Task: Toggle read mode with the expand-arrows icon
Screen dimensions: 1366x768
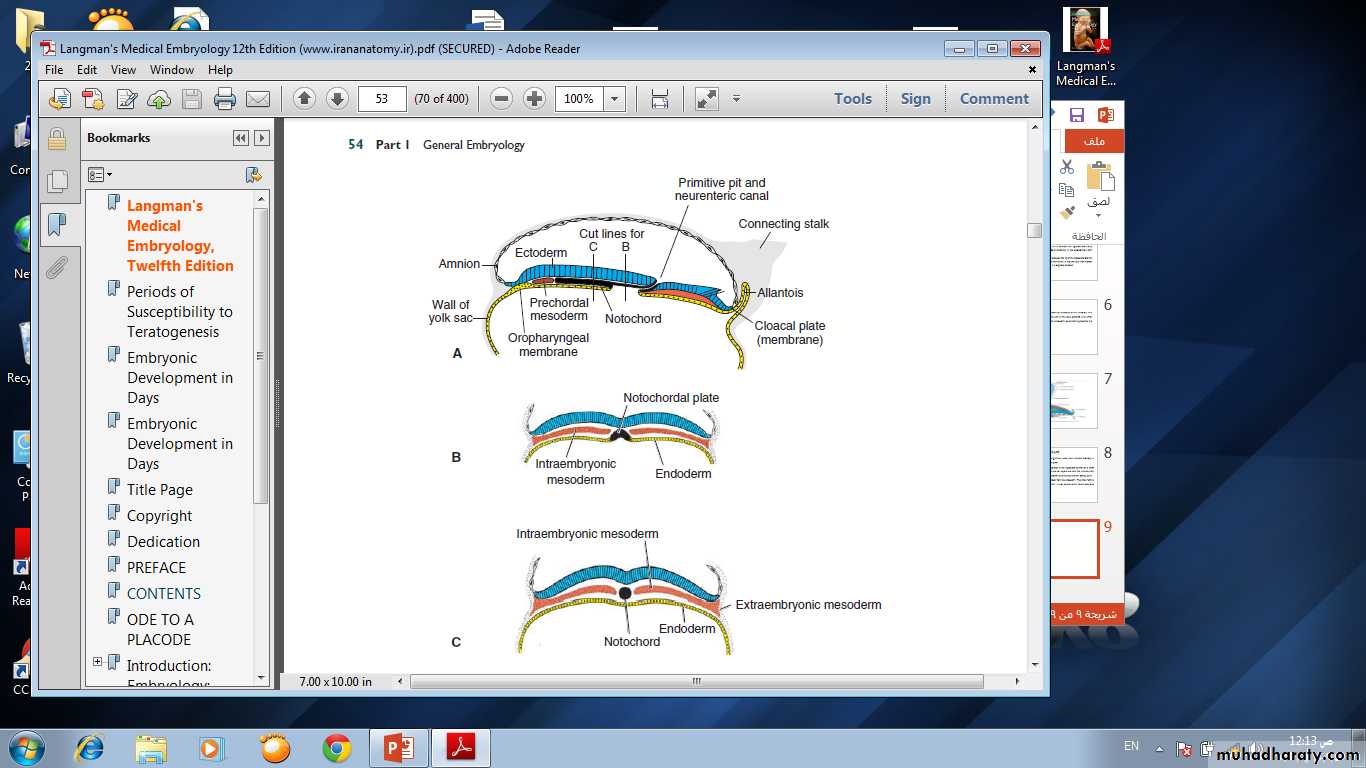Action: click(x=706, y=98)
